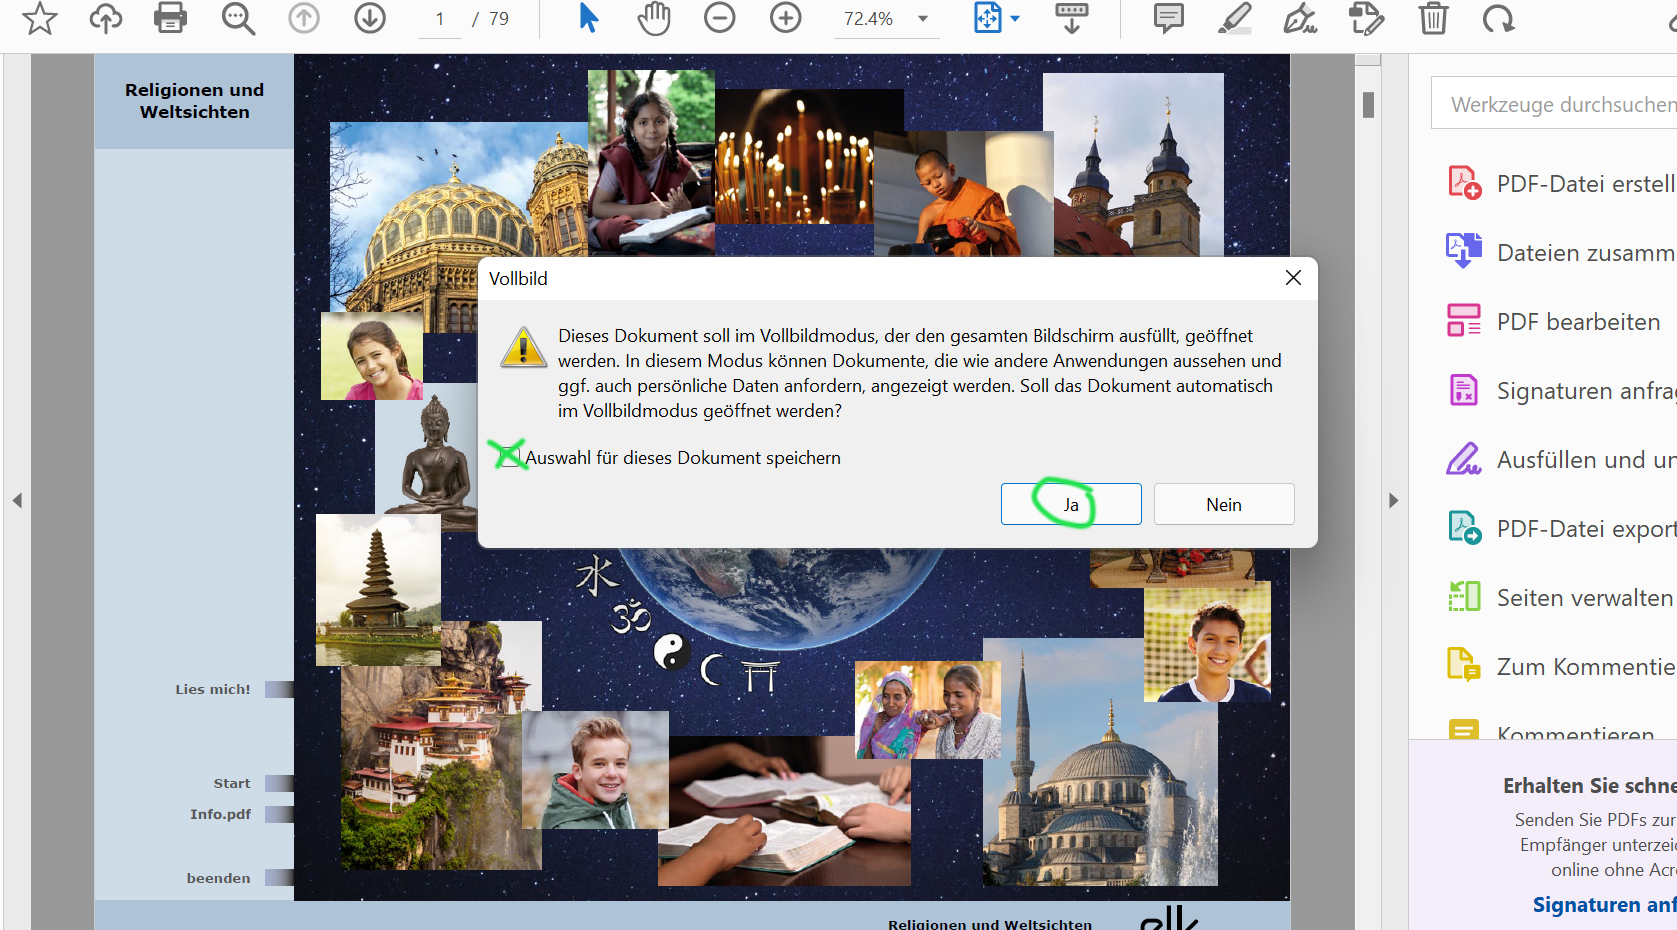Open the zoom percentage dropdown

point(923,19)
